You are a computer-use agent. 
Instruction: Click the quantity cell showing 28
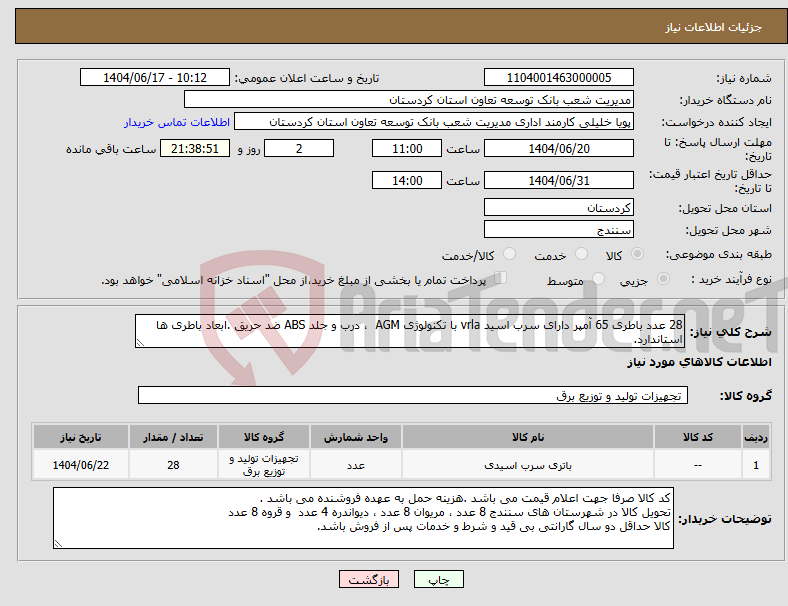(173, 465)
